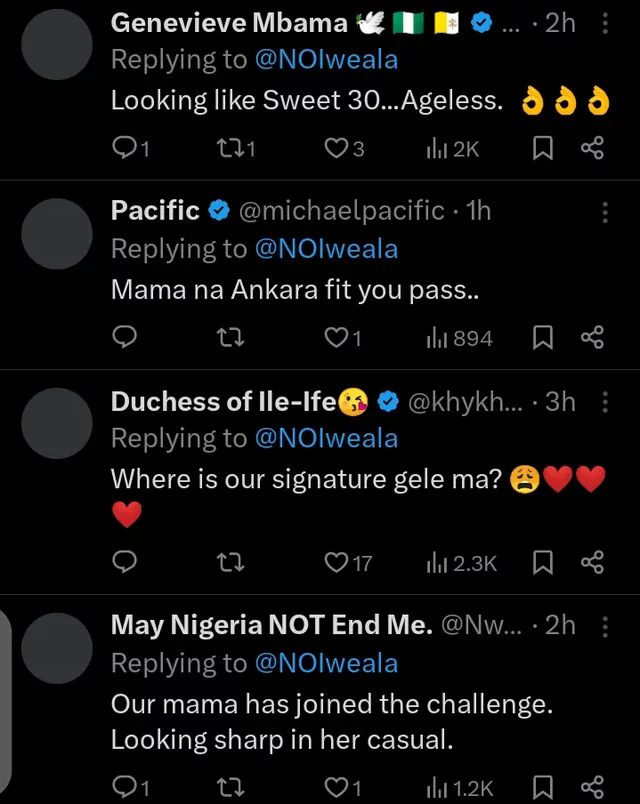Open @NOIweala link in Genevieve's reply
This screenshot has height=804, width=640.
tap(325, 60)
